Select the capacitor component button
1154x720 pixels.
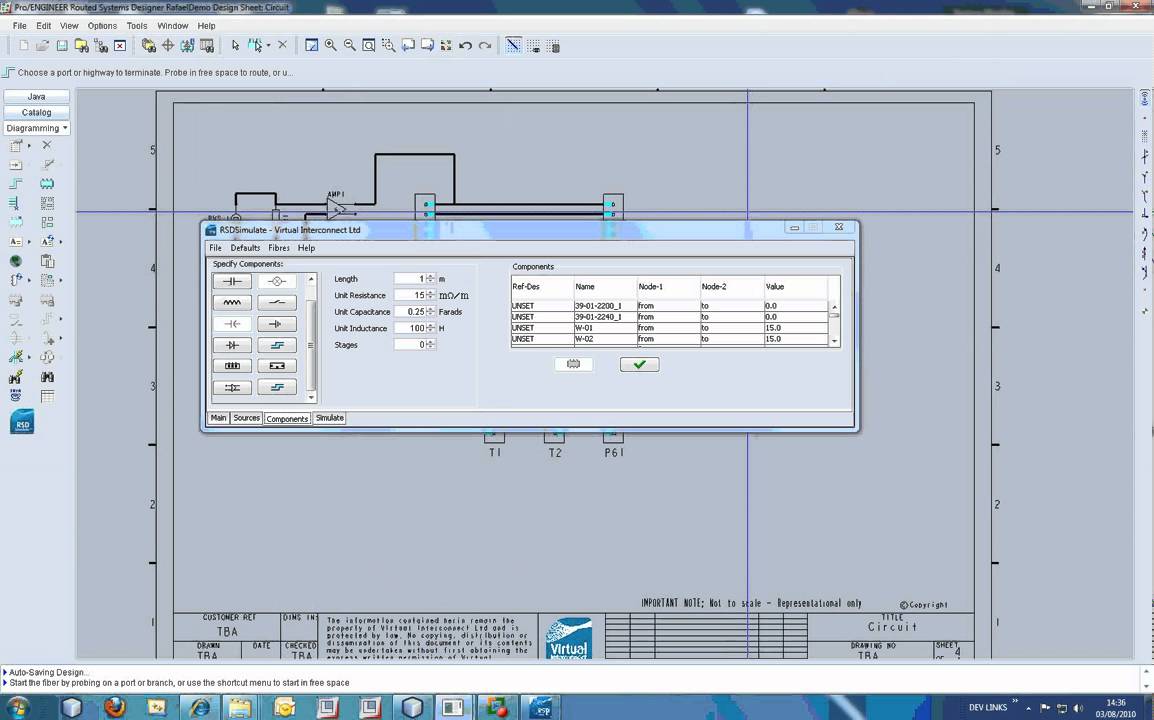coord(232,281)
